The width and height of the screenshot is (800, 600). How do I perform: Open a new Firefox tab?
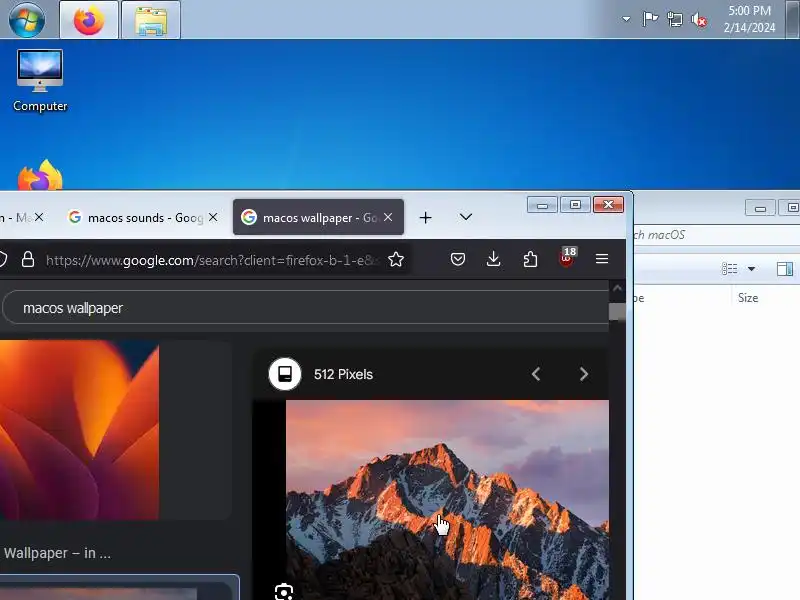tap(426, 218)
